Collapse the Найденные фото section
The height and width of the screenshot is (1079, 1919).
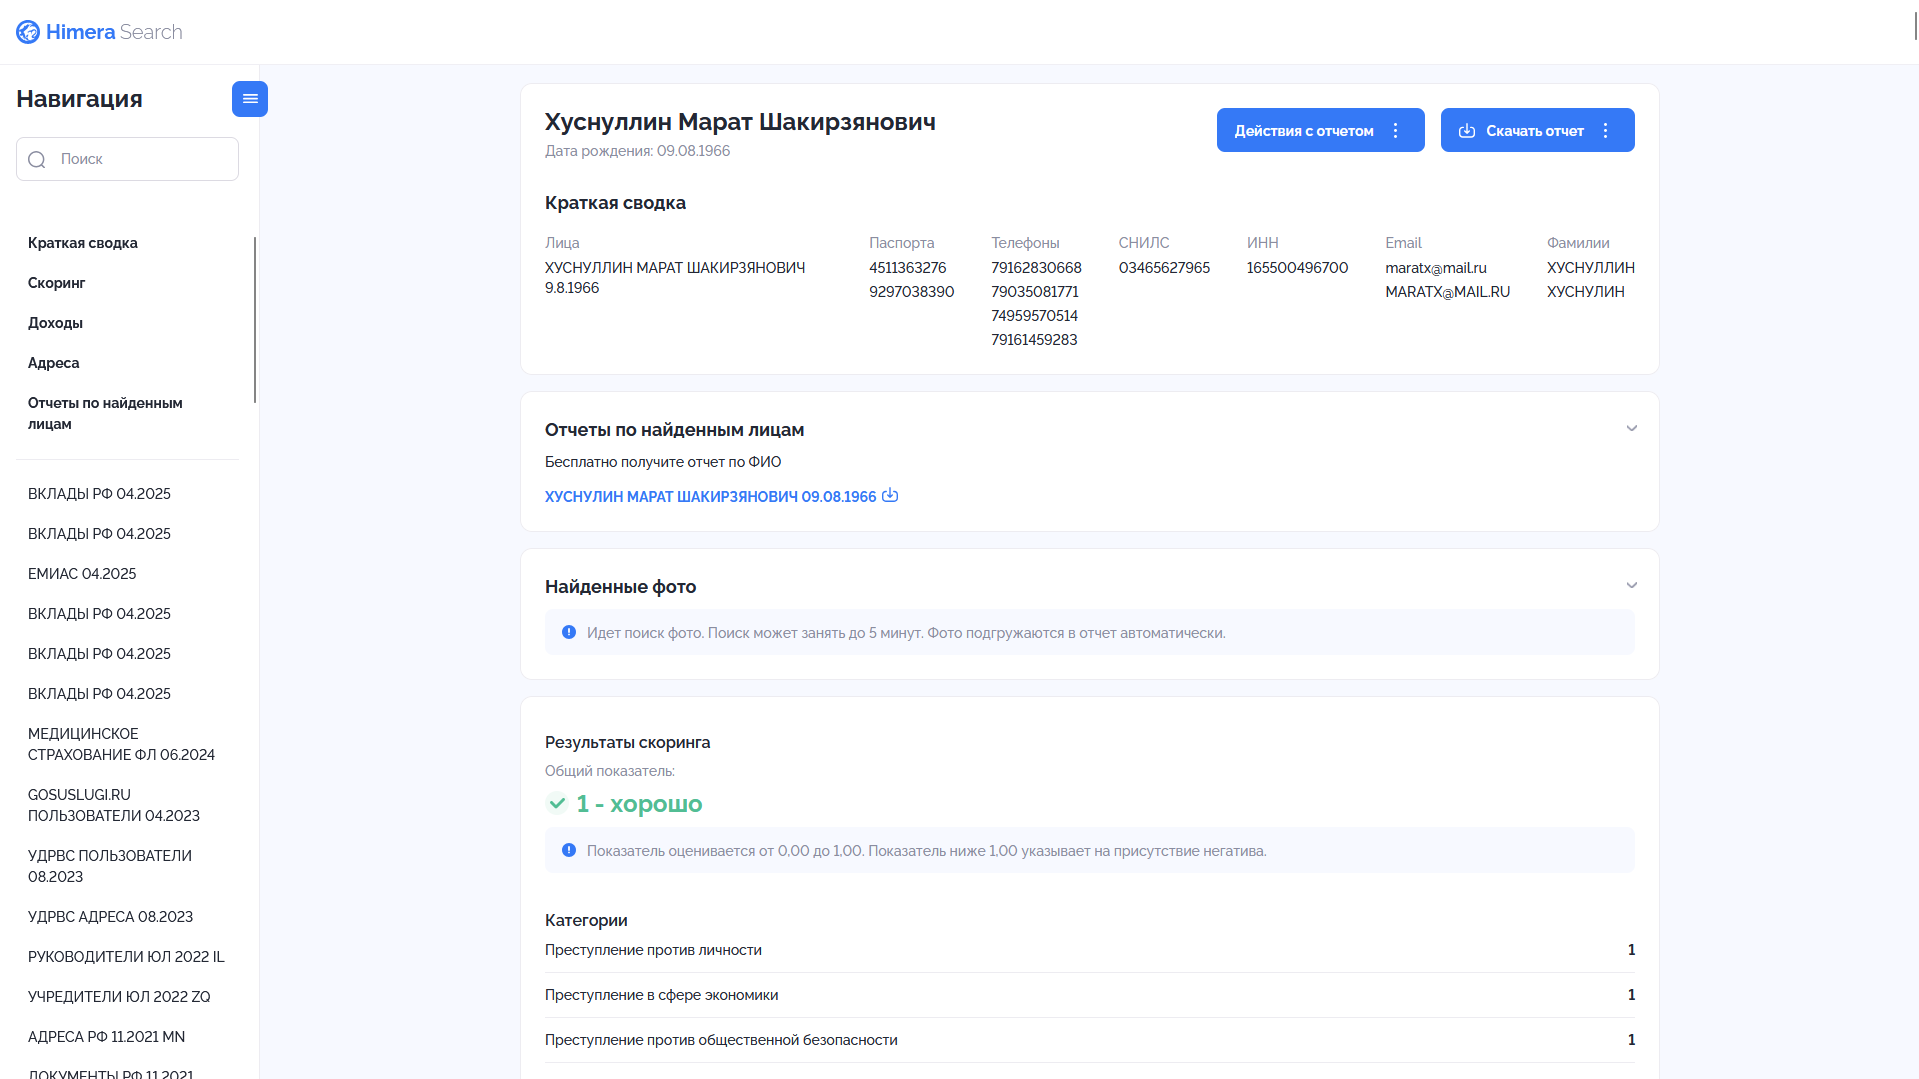tap(1632, 585)
